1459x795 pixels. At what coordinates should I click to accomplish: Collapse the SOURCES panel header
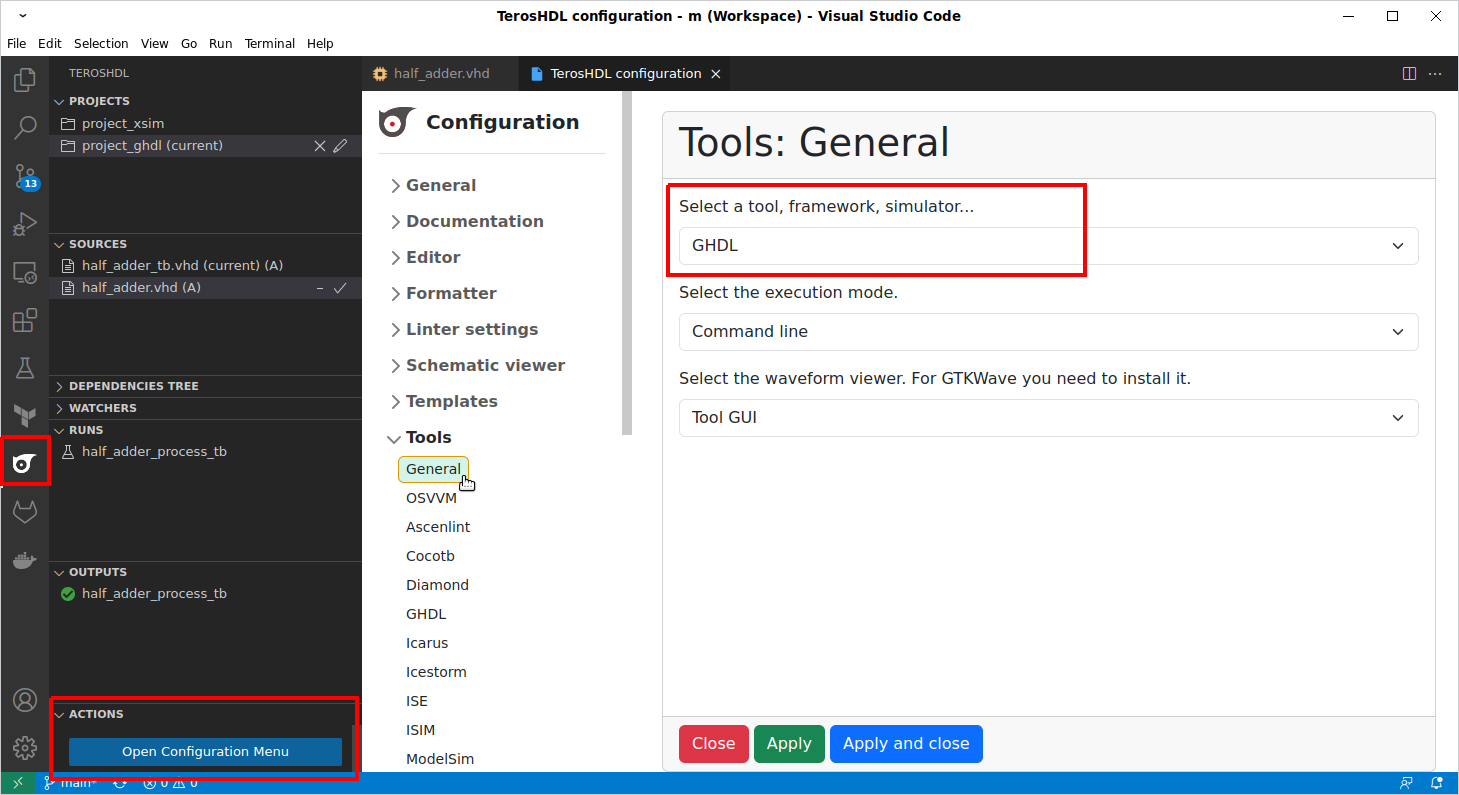click(206, 244)
